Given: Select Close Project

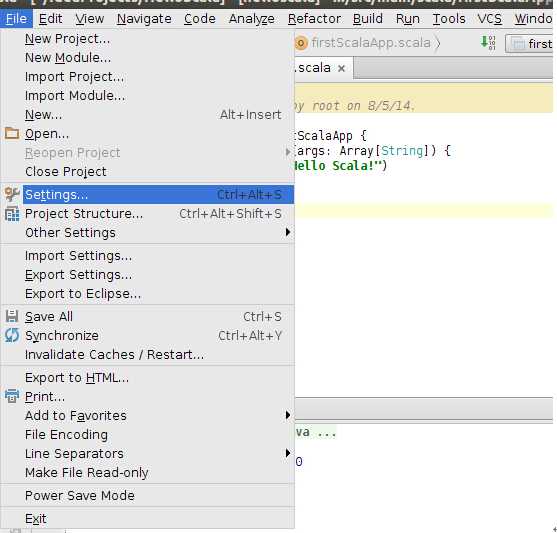Looking at the screenshot, I should click(x=147, y=171).
